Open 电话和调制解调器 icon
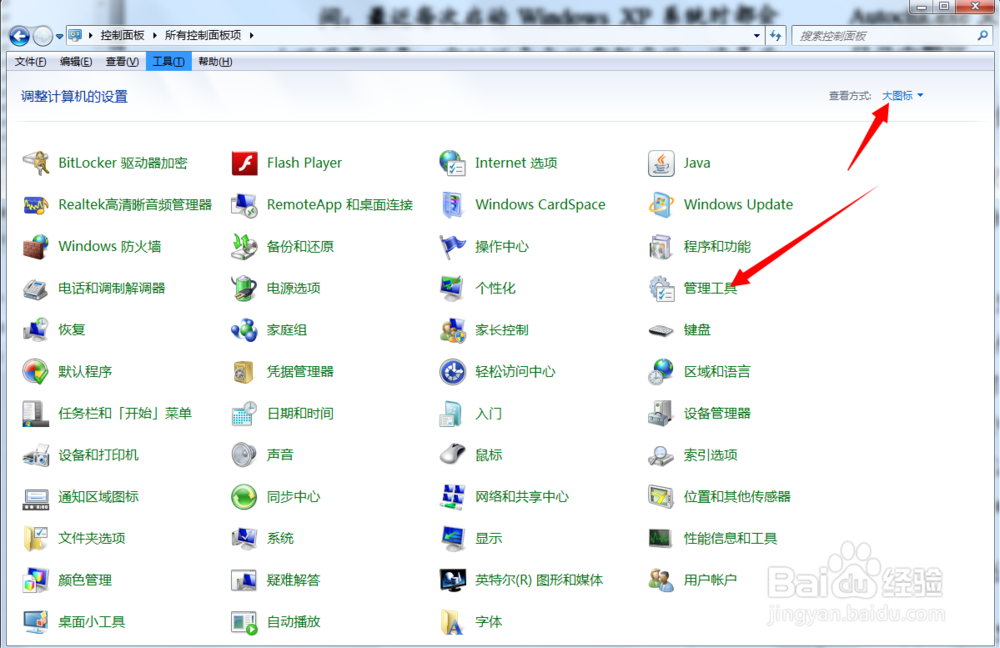 36,288
